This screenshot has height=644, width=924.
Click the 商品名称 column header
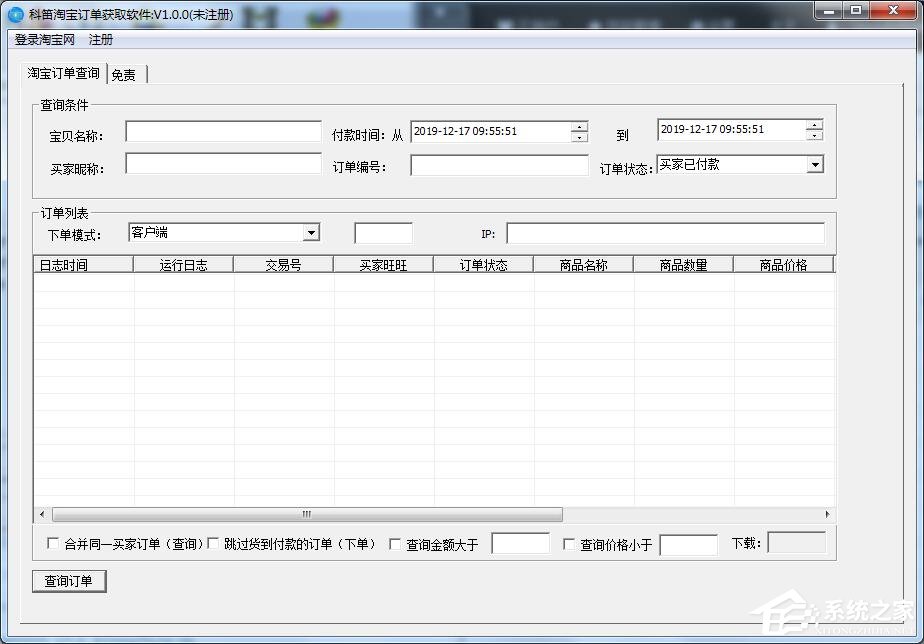tap(583, 265)
